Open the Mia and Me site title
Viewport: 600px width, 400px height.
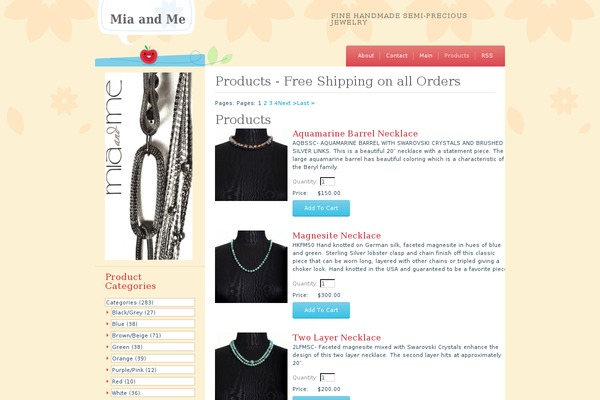pyautogui.click(x=148, y=19)
